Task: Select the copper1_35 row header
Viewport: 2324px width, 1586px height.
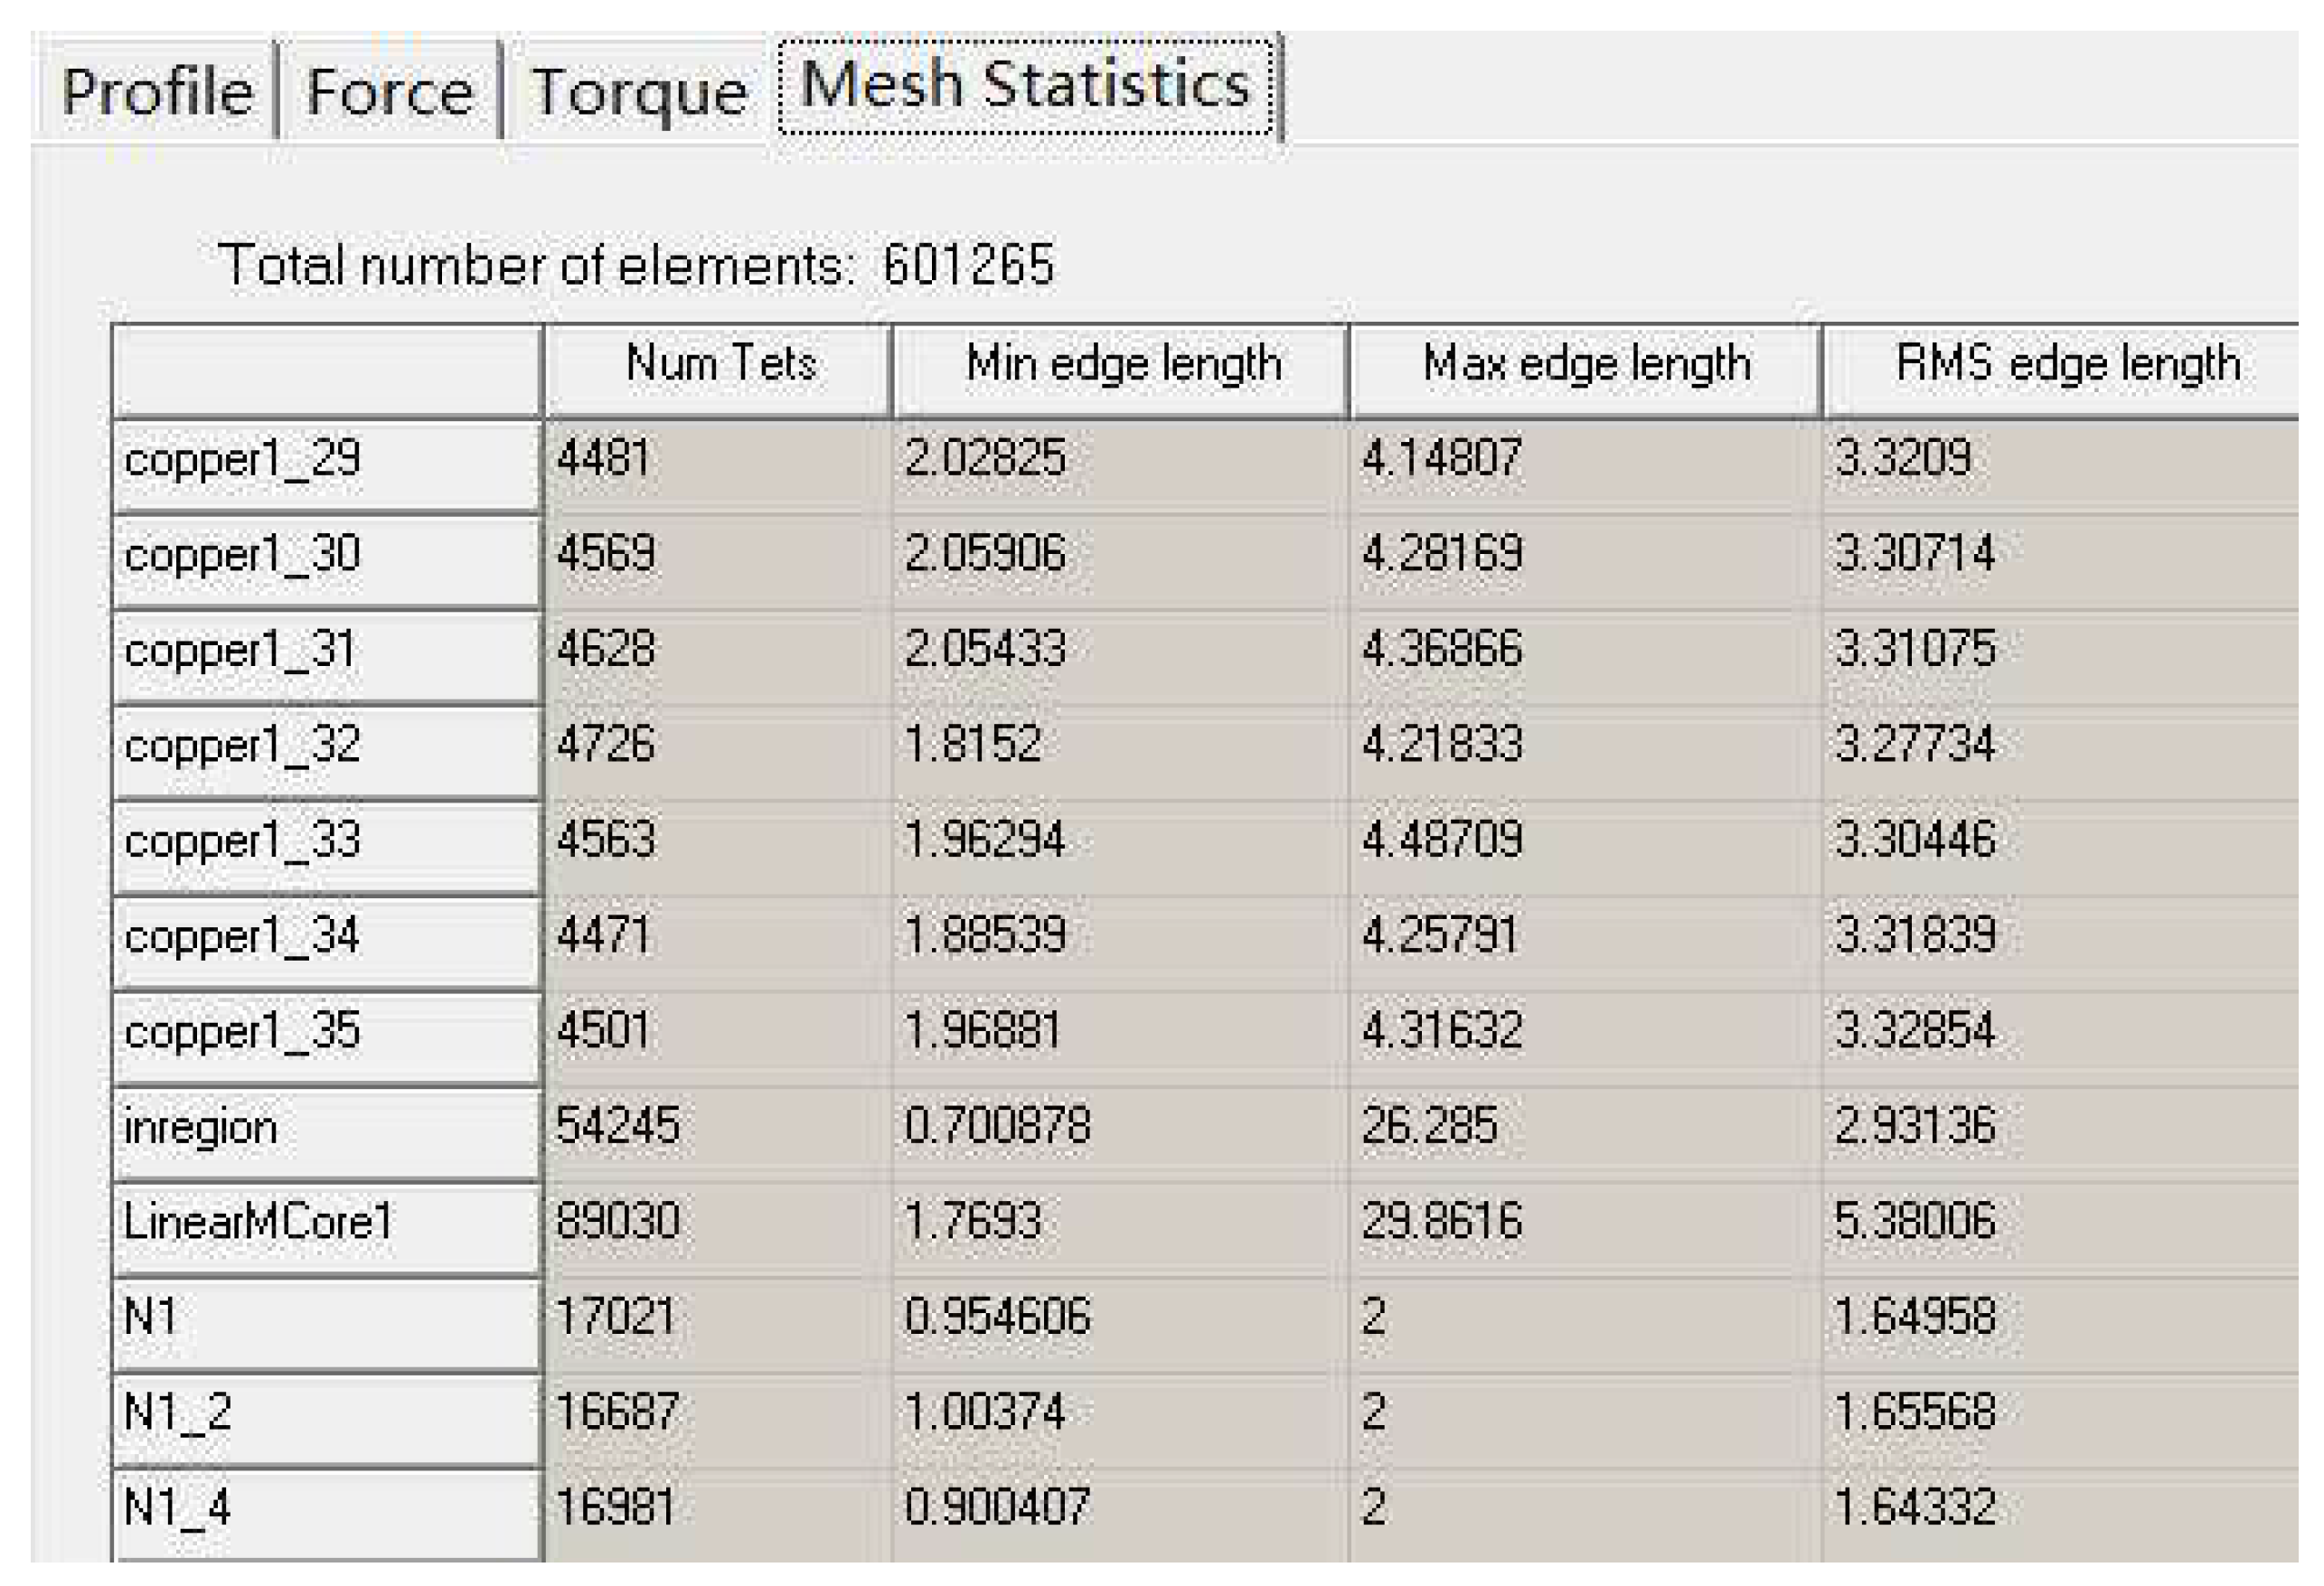Action: click(327, 1034)
